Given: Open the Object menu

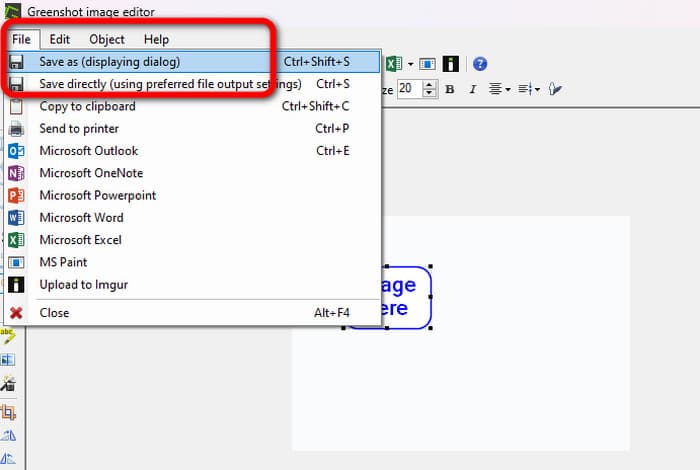Looking at the screenshot, I should click(x=107, y=39).
